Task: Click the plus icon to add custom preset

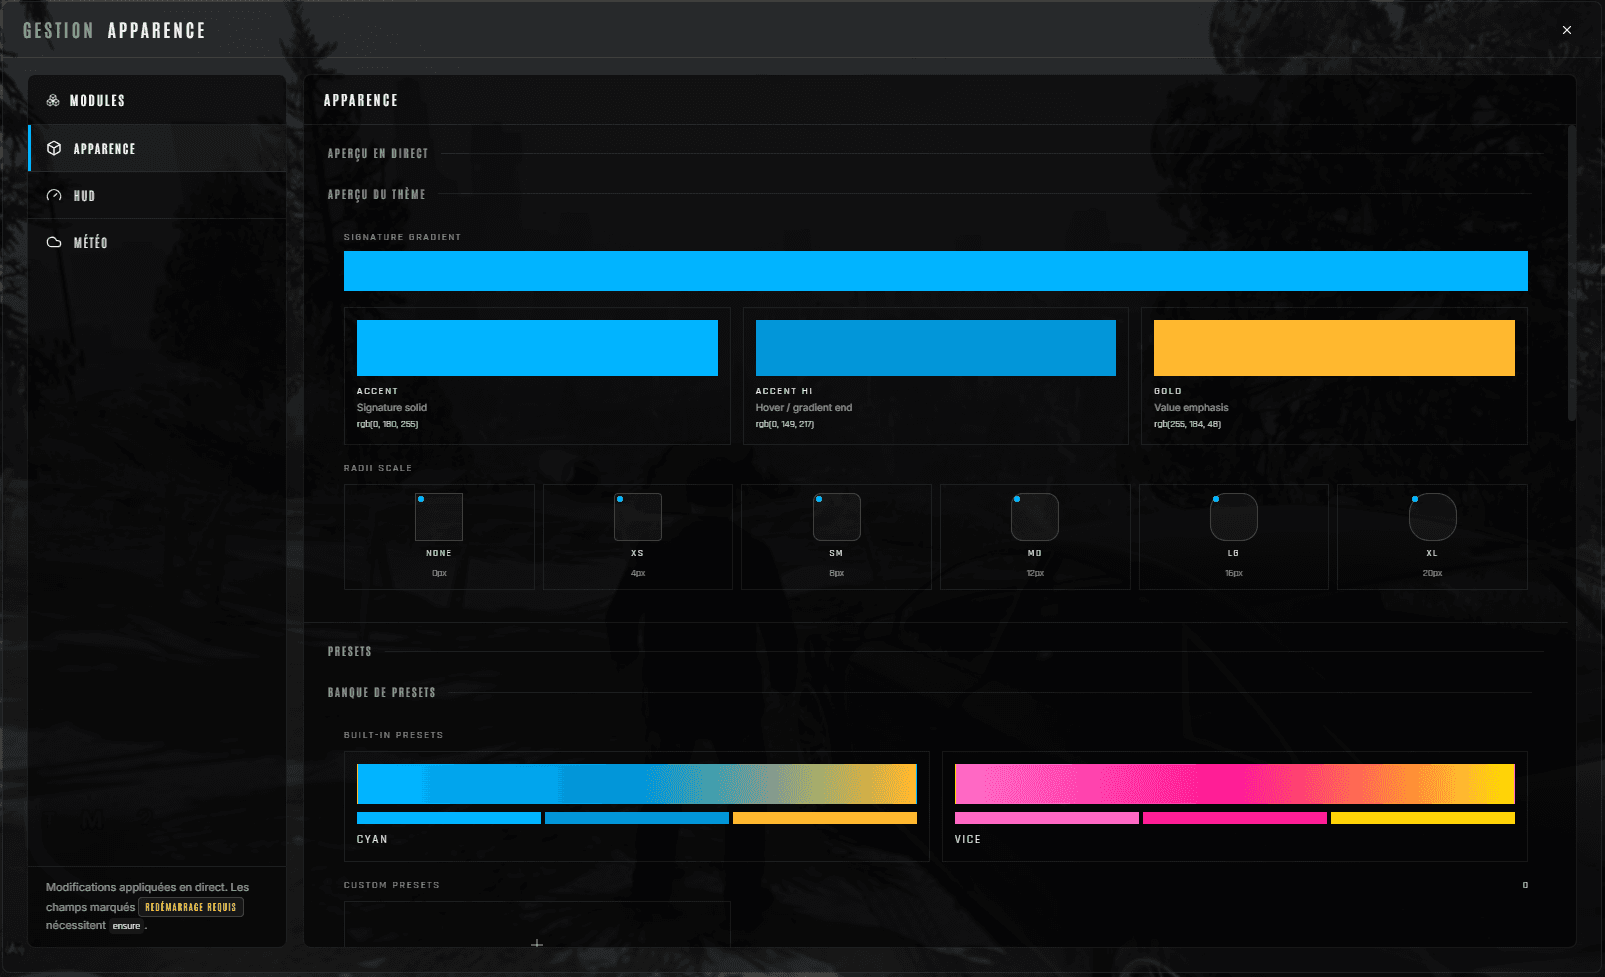Action: coord(537,943)
